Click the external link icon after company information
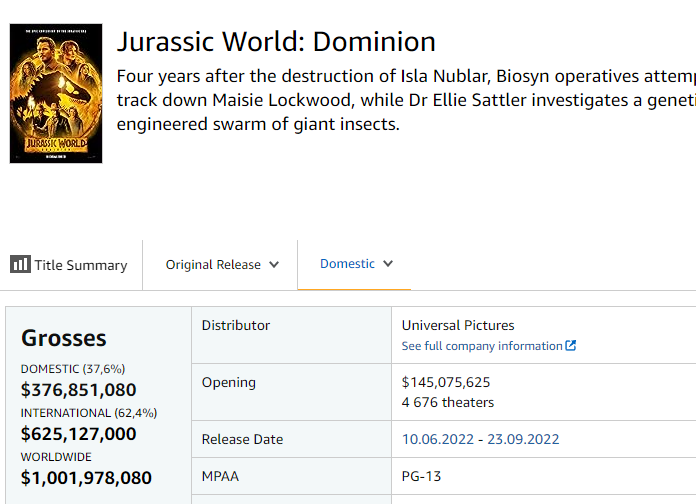Image resolution: width=696 pixels, height=504 pixels. point(571,345)
